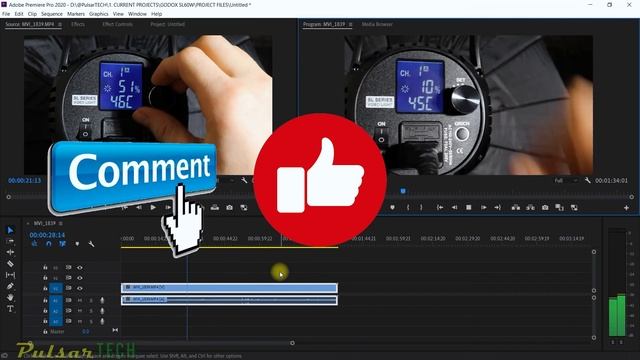
Task: Step back one frame in Source monitor
Action: (139, 208)
